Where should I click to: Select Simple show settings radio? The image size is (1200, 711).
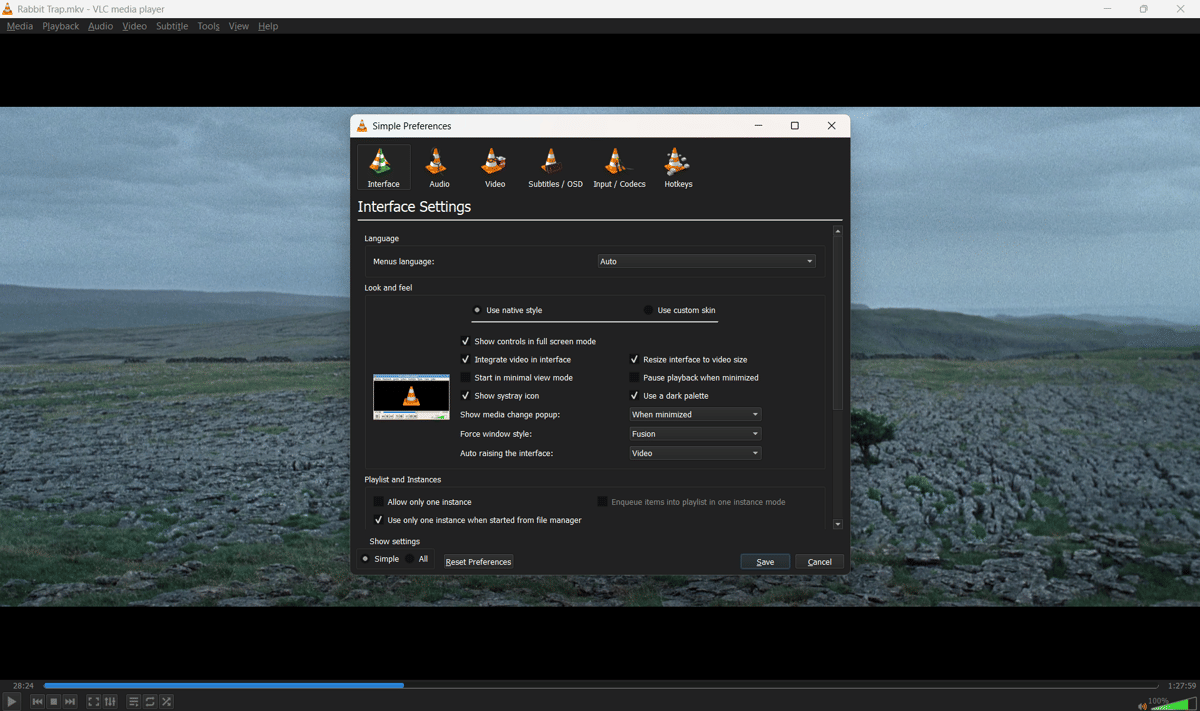(365, 559)
